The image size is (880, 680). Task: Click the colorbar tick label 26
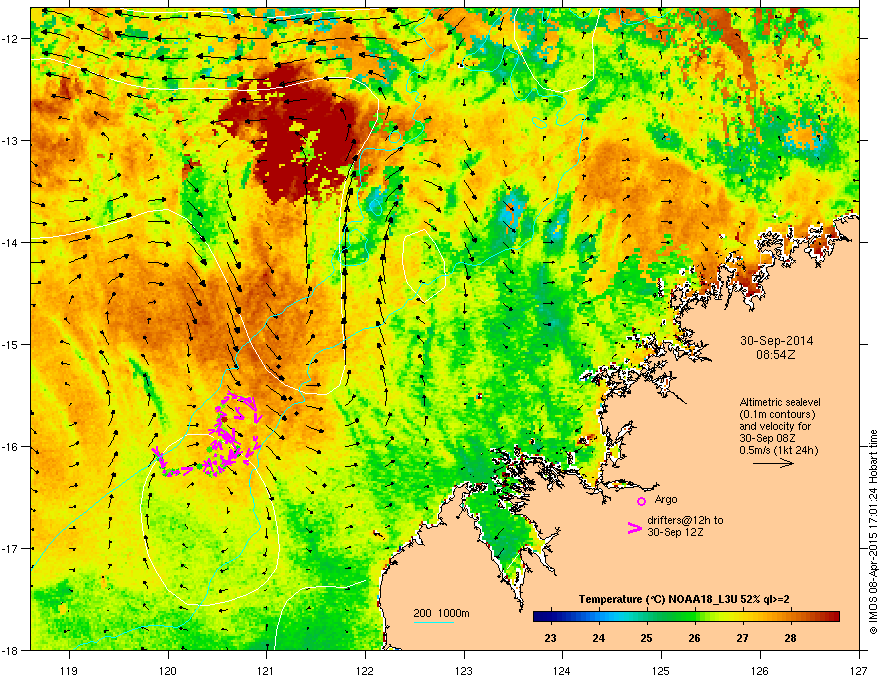(695, 638)
